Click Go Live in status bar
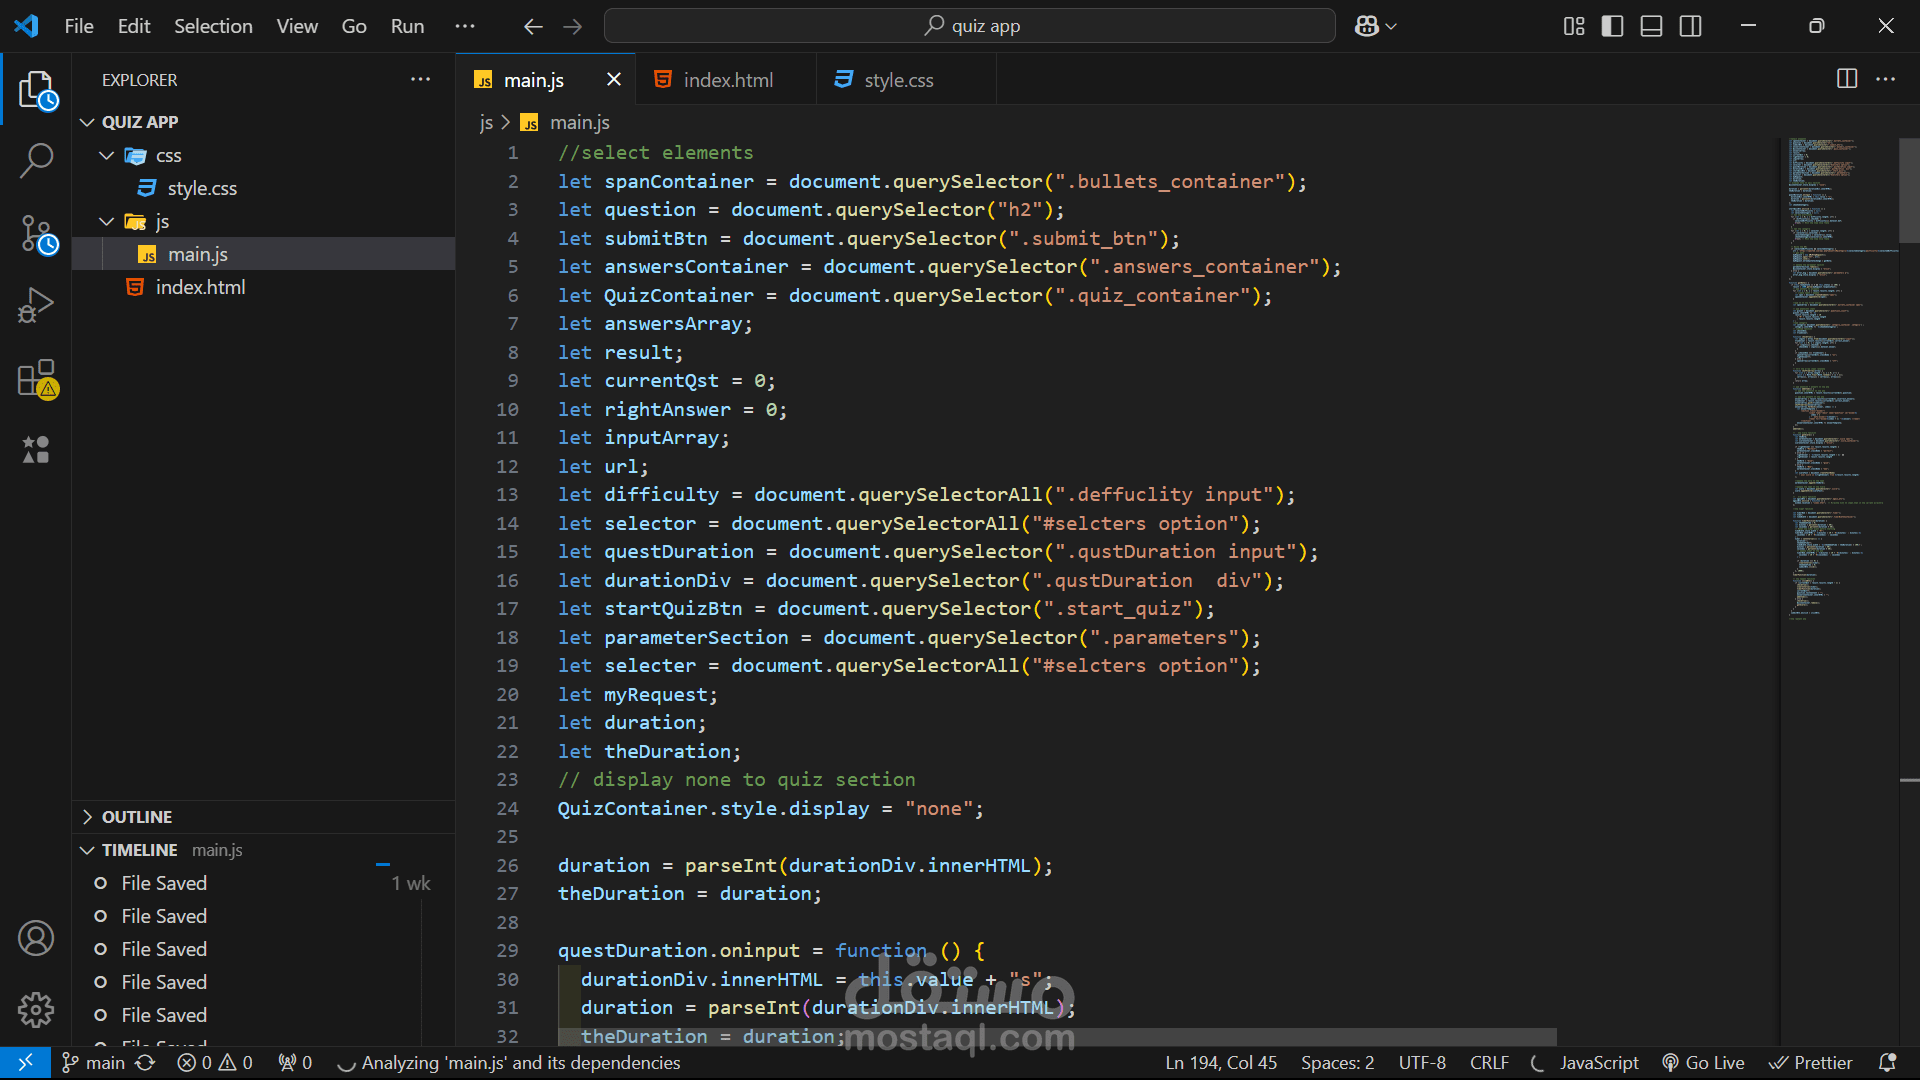The height and width of the screenshot is (1080, 1920). (1703, 1062)
